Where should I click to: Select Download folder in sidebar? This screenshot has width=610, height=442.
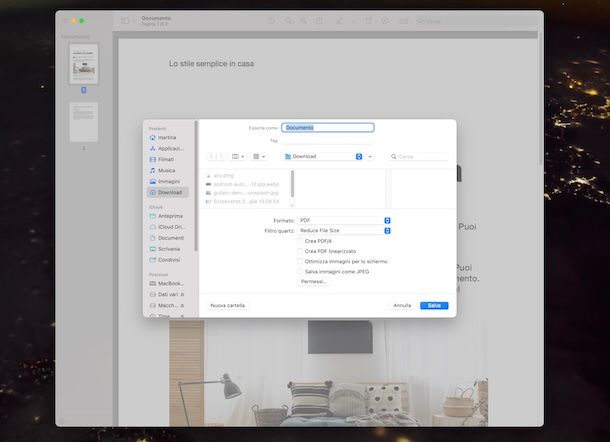168,192
